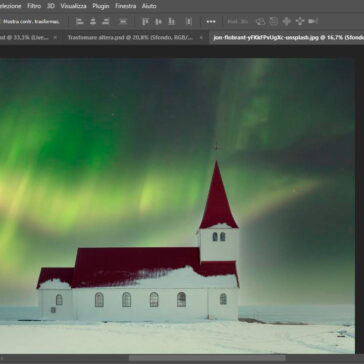Align left edges of layers
Image resolution: width=364 pixels, height=364 pixels.
pyautogui.click(x=79, y=22)
